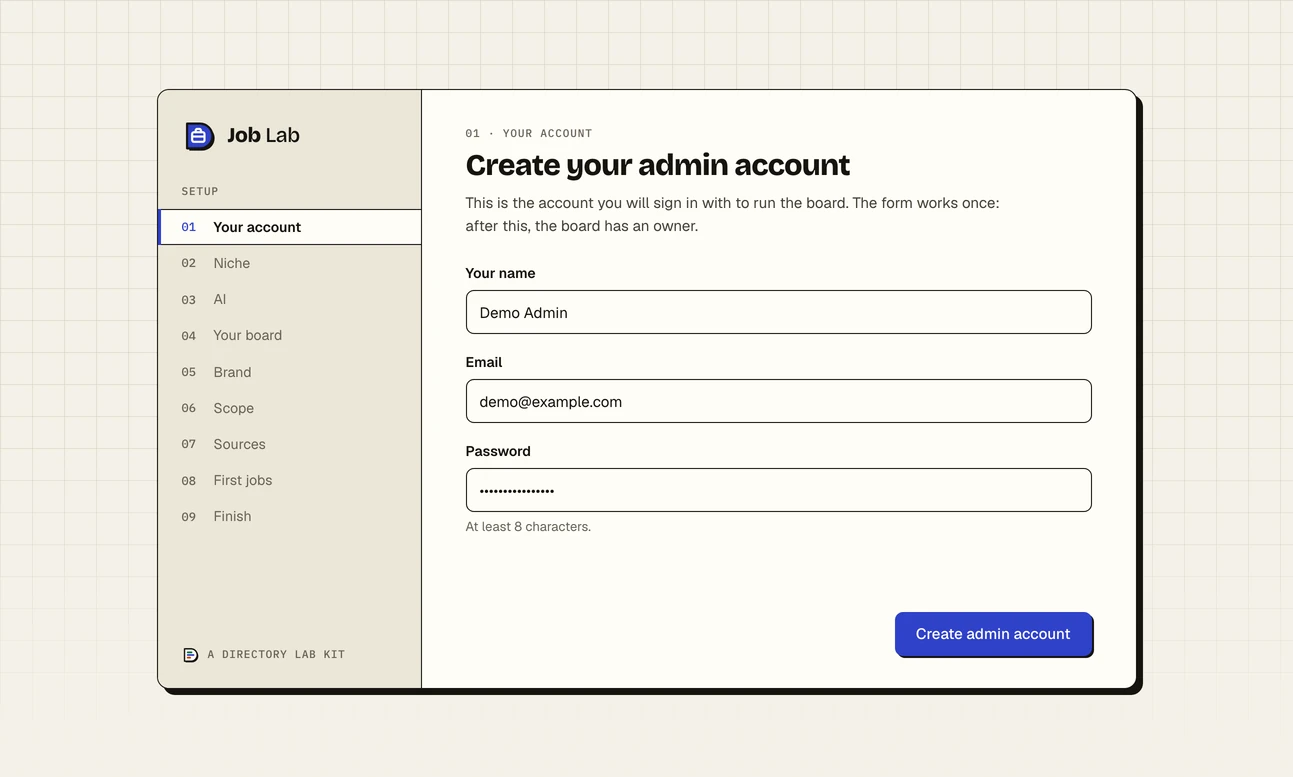Viewport: 1293px width, 777px height.
Task: Click the "A DIRECTORY LAB KIT" footer text
Action: [x=276, y=655]
